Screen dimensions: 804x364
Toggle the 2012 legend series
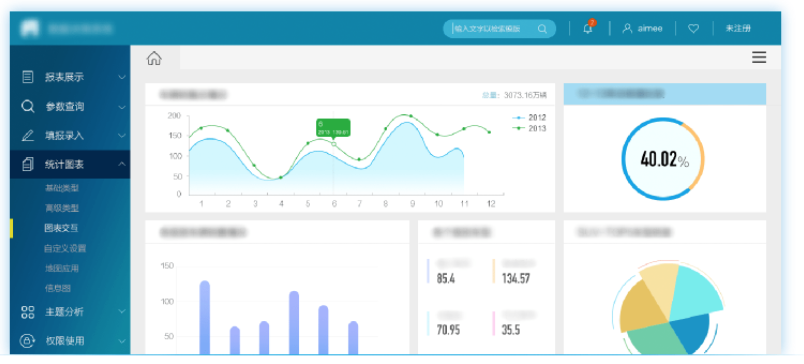point(529,117)
